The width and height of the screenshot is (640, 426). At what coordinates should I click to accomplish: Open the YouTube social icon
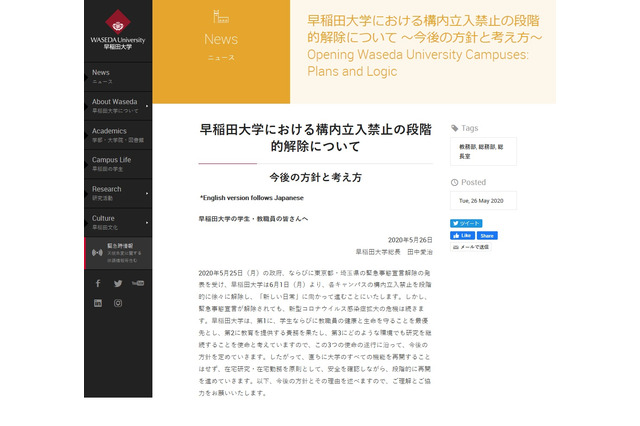tap(138, 283)
